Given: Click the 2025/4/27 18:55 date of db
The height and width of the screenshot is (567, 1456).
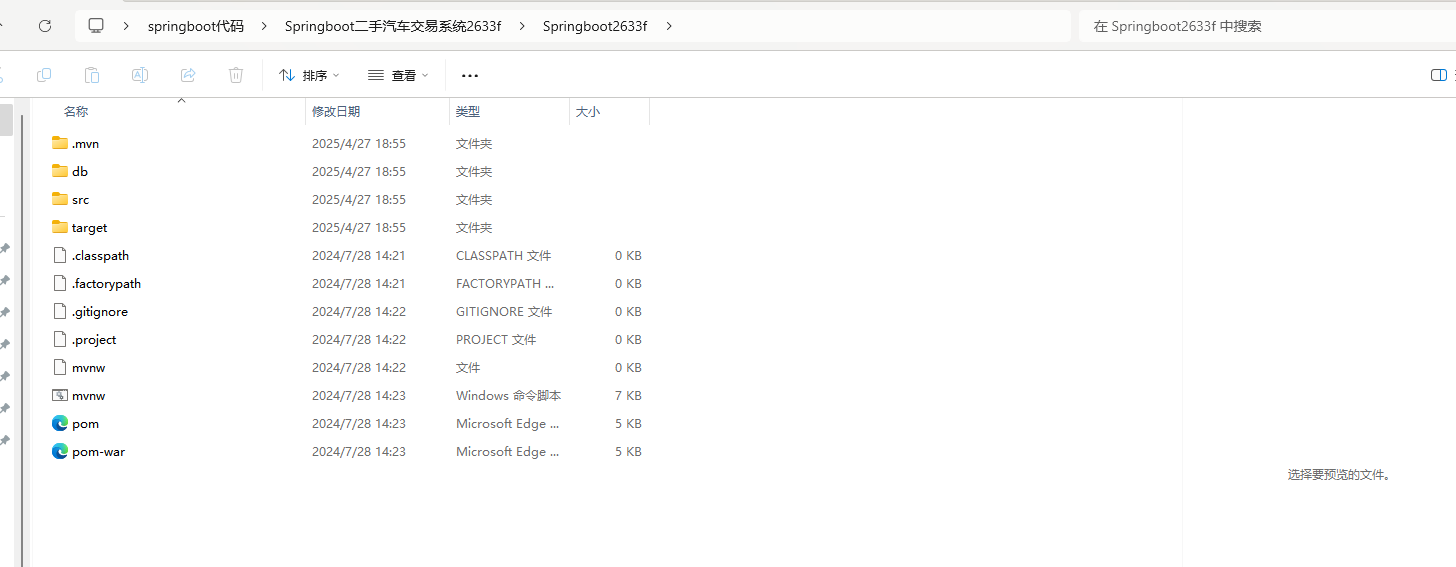Looking at the screenshot, I should coord(359,171).
